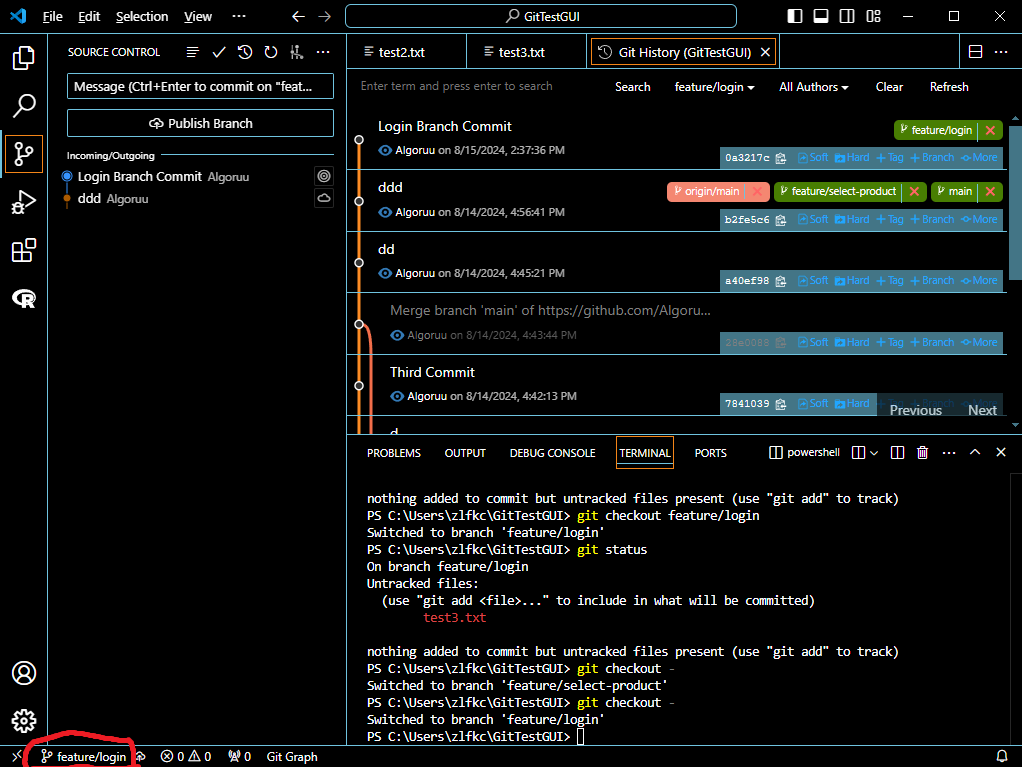Open the Accounts menu
This screenshot has height=767, width=1022.
click(23, 673)
